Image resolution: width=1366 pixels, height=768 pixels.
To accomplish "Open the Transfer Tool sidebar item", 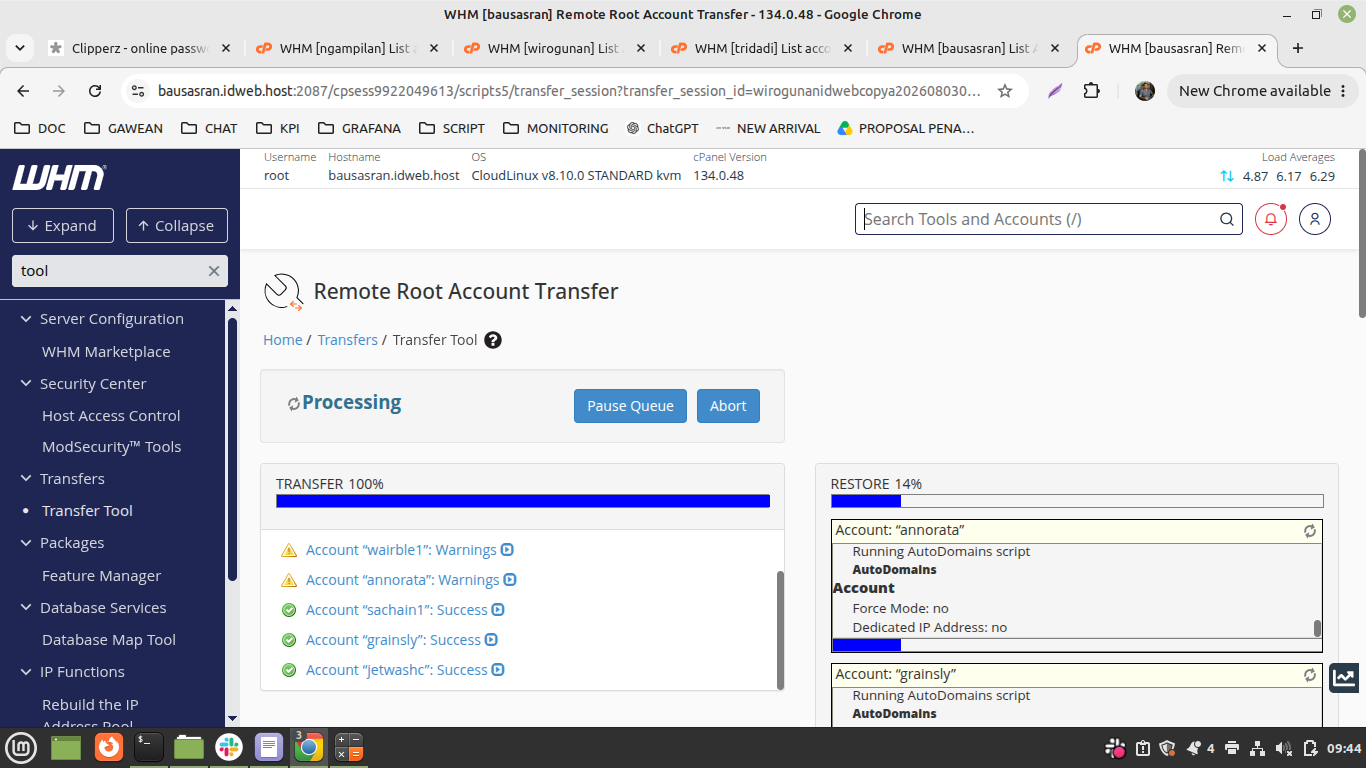I will pyautogui.click(x=87, y=511).
